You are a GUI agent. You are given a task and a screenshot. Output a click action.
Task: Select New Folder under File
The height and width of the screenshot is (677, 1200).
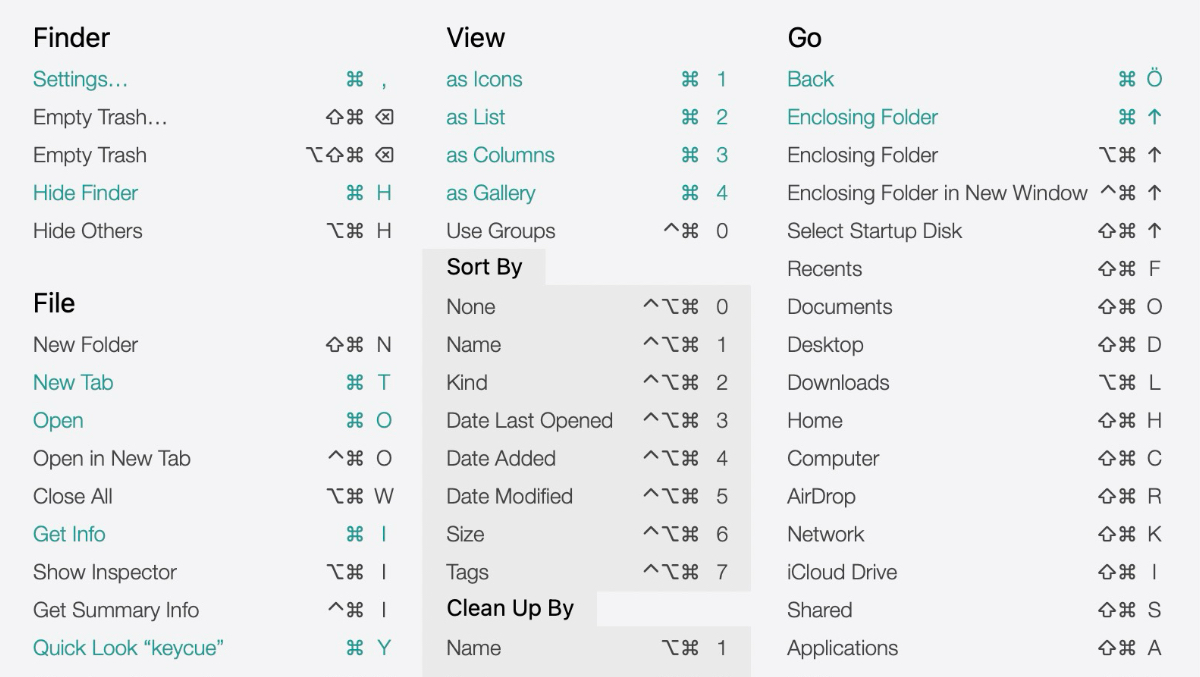click(x=85, y=345)
